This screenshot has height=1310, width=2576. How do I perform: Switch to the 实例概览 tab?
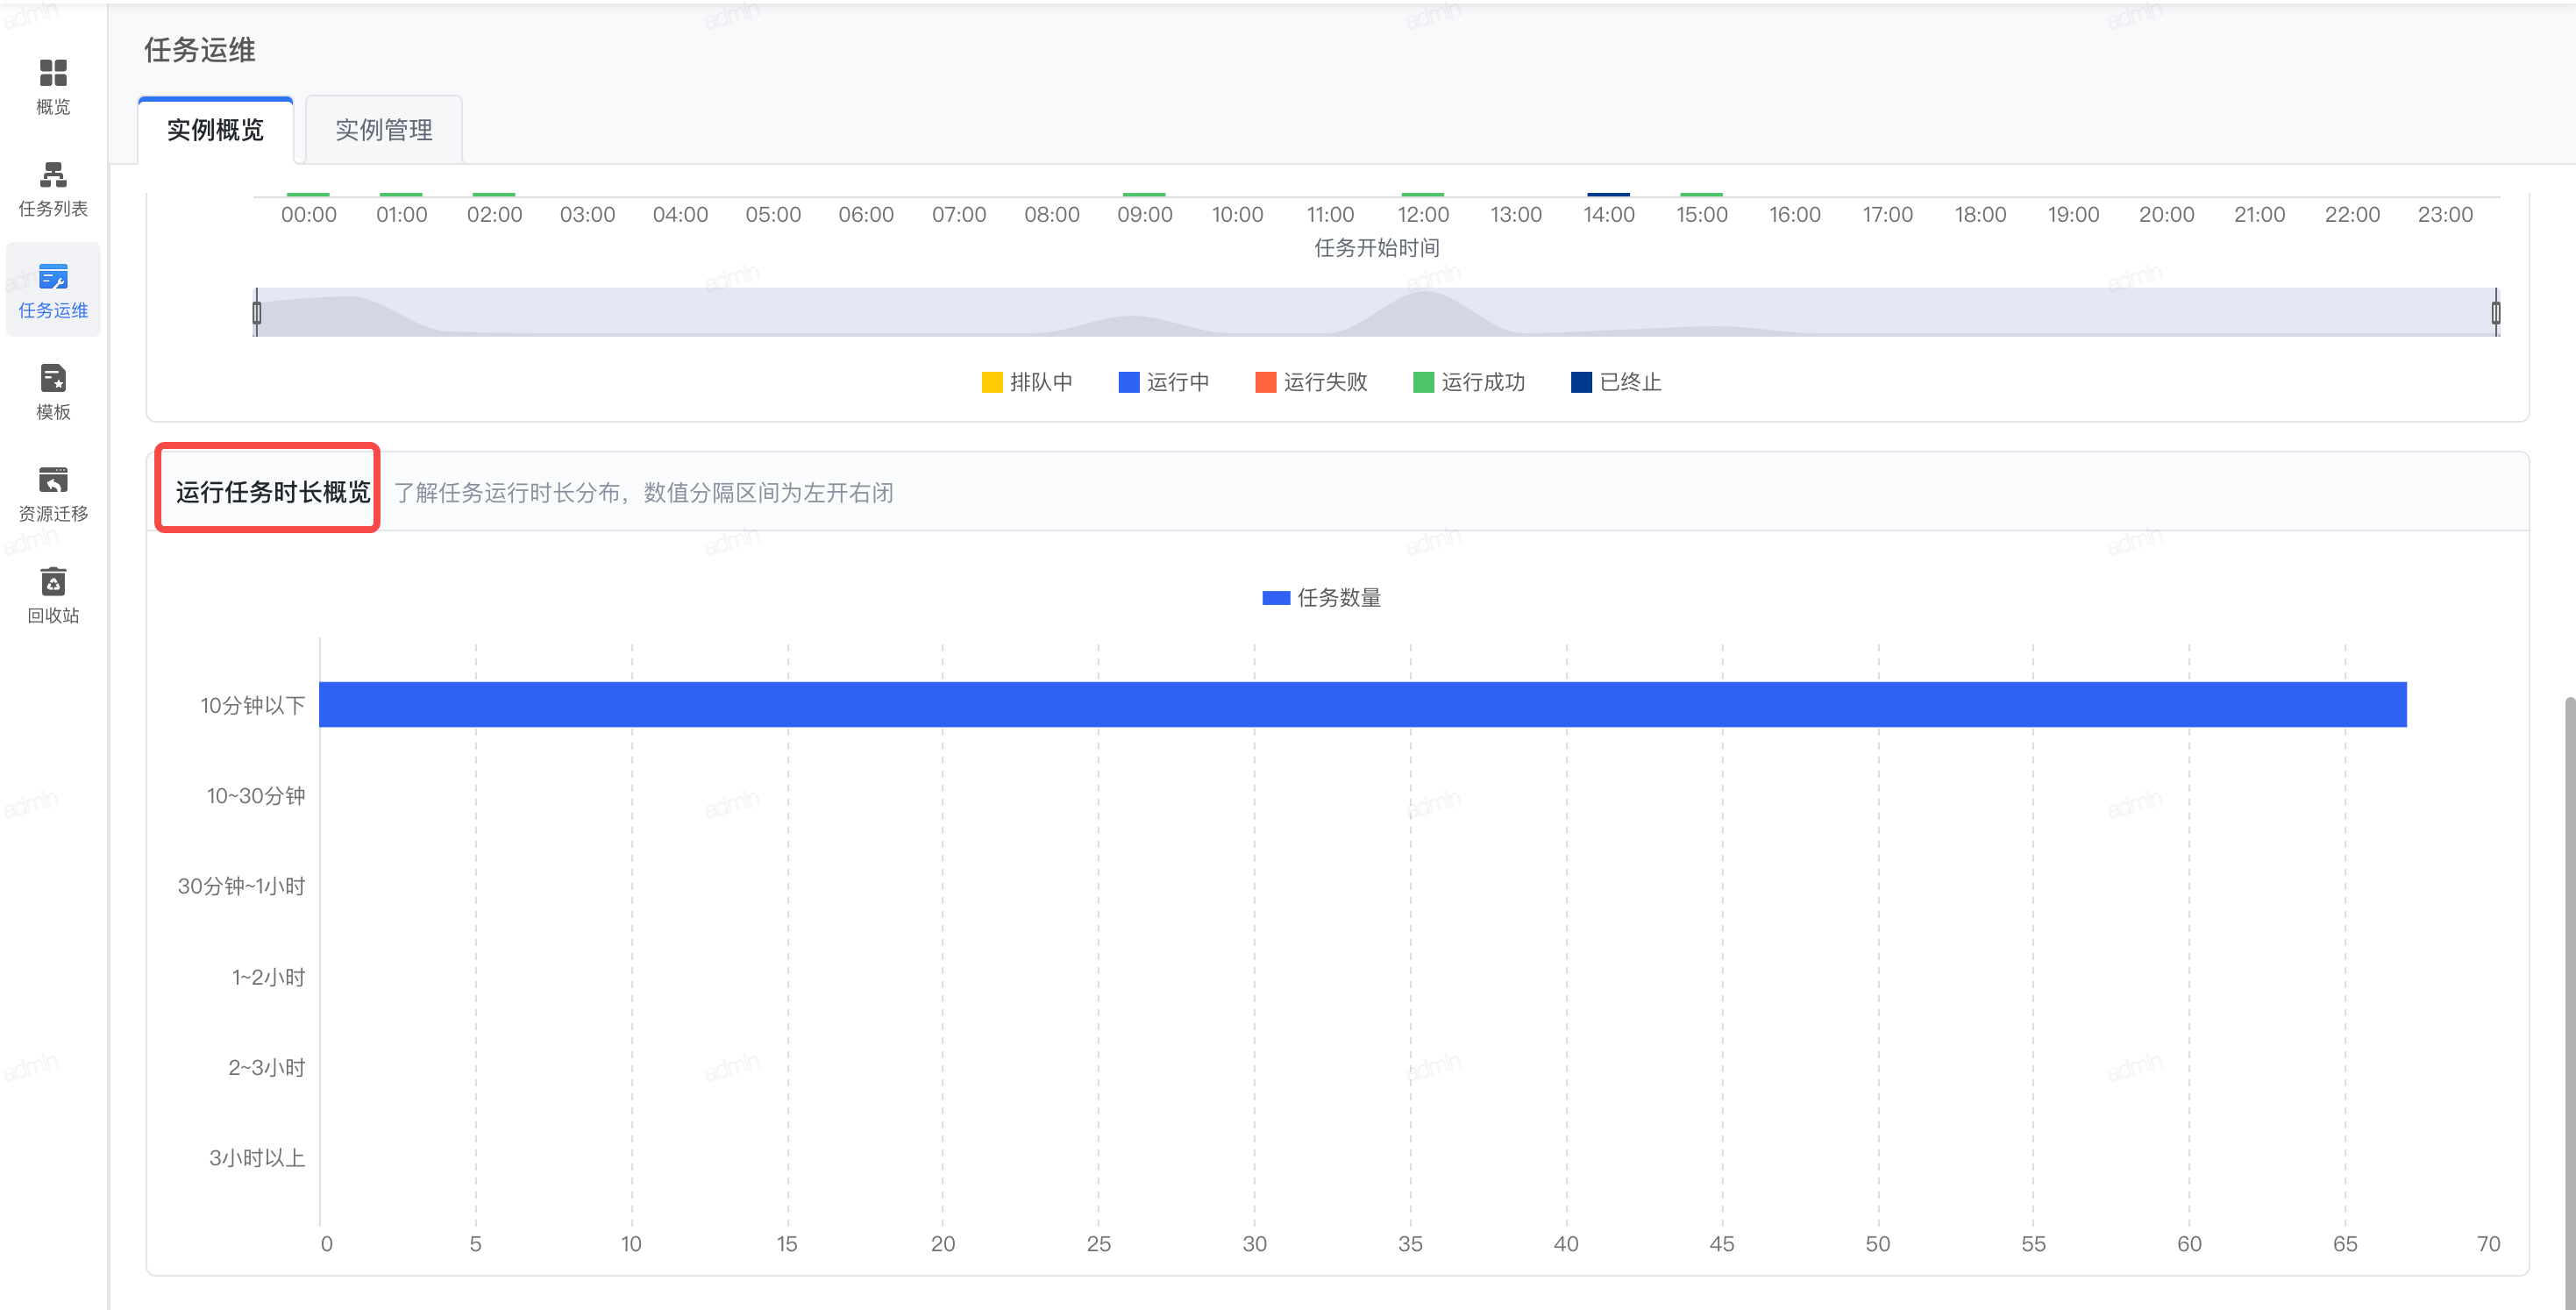click(x=215, y=130)
